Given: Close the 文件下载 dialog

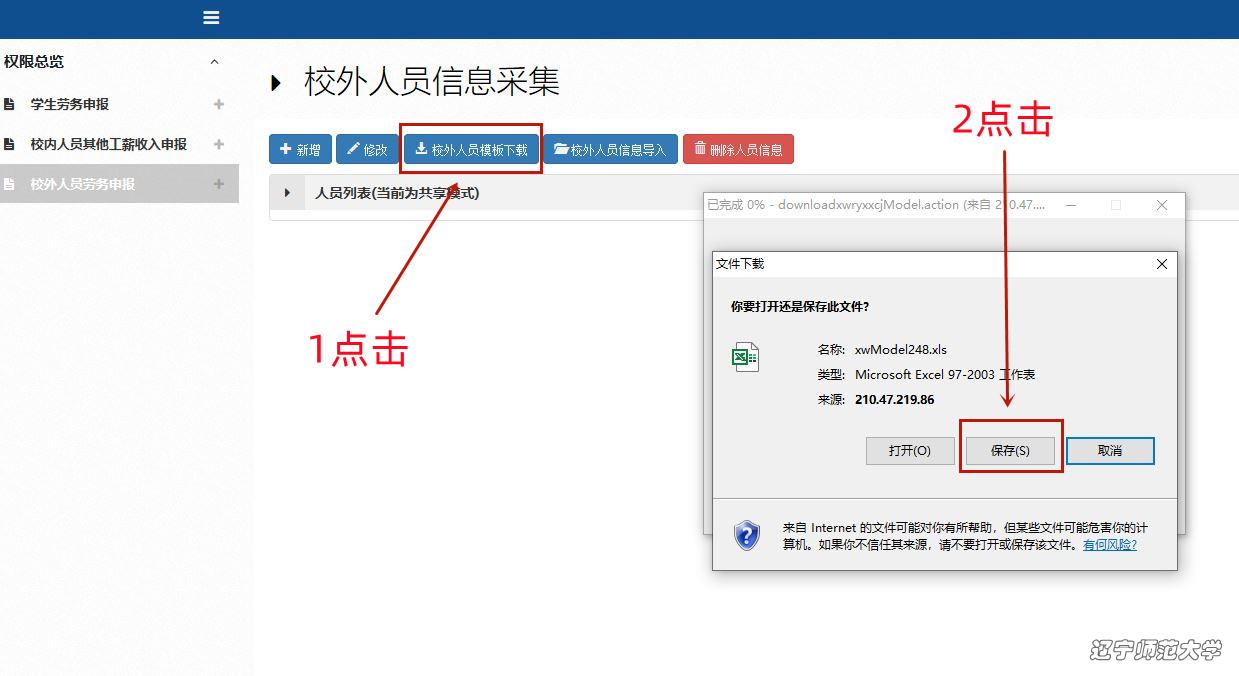Looking at the screenshot, I should [1161, 264].
